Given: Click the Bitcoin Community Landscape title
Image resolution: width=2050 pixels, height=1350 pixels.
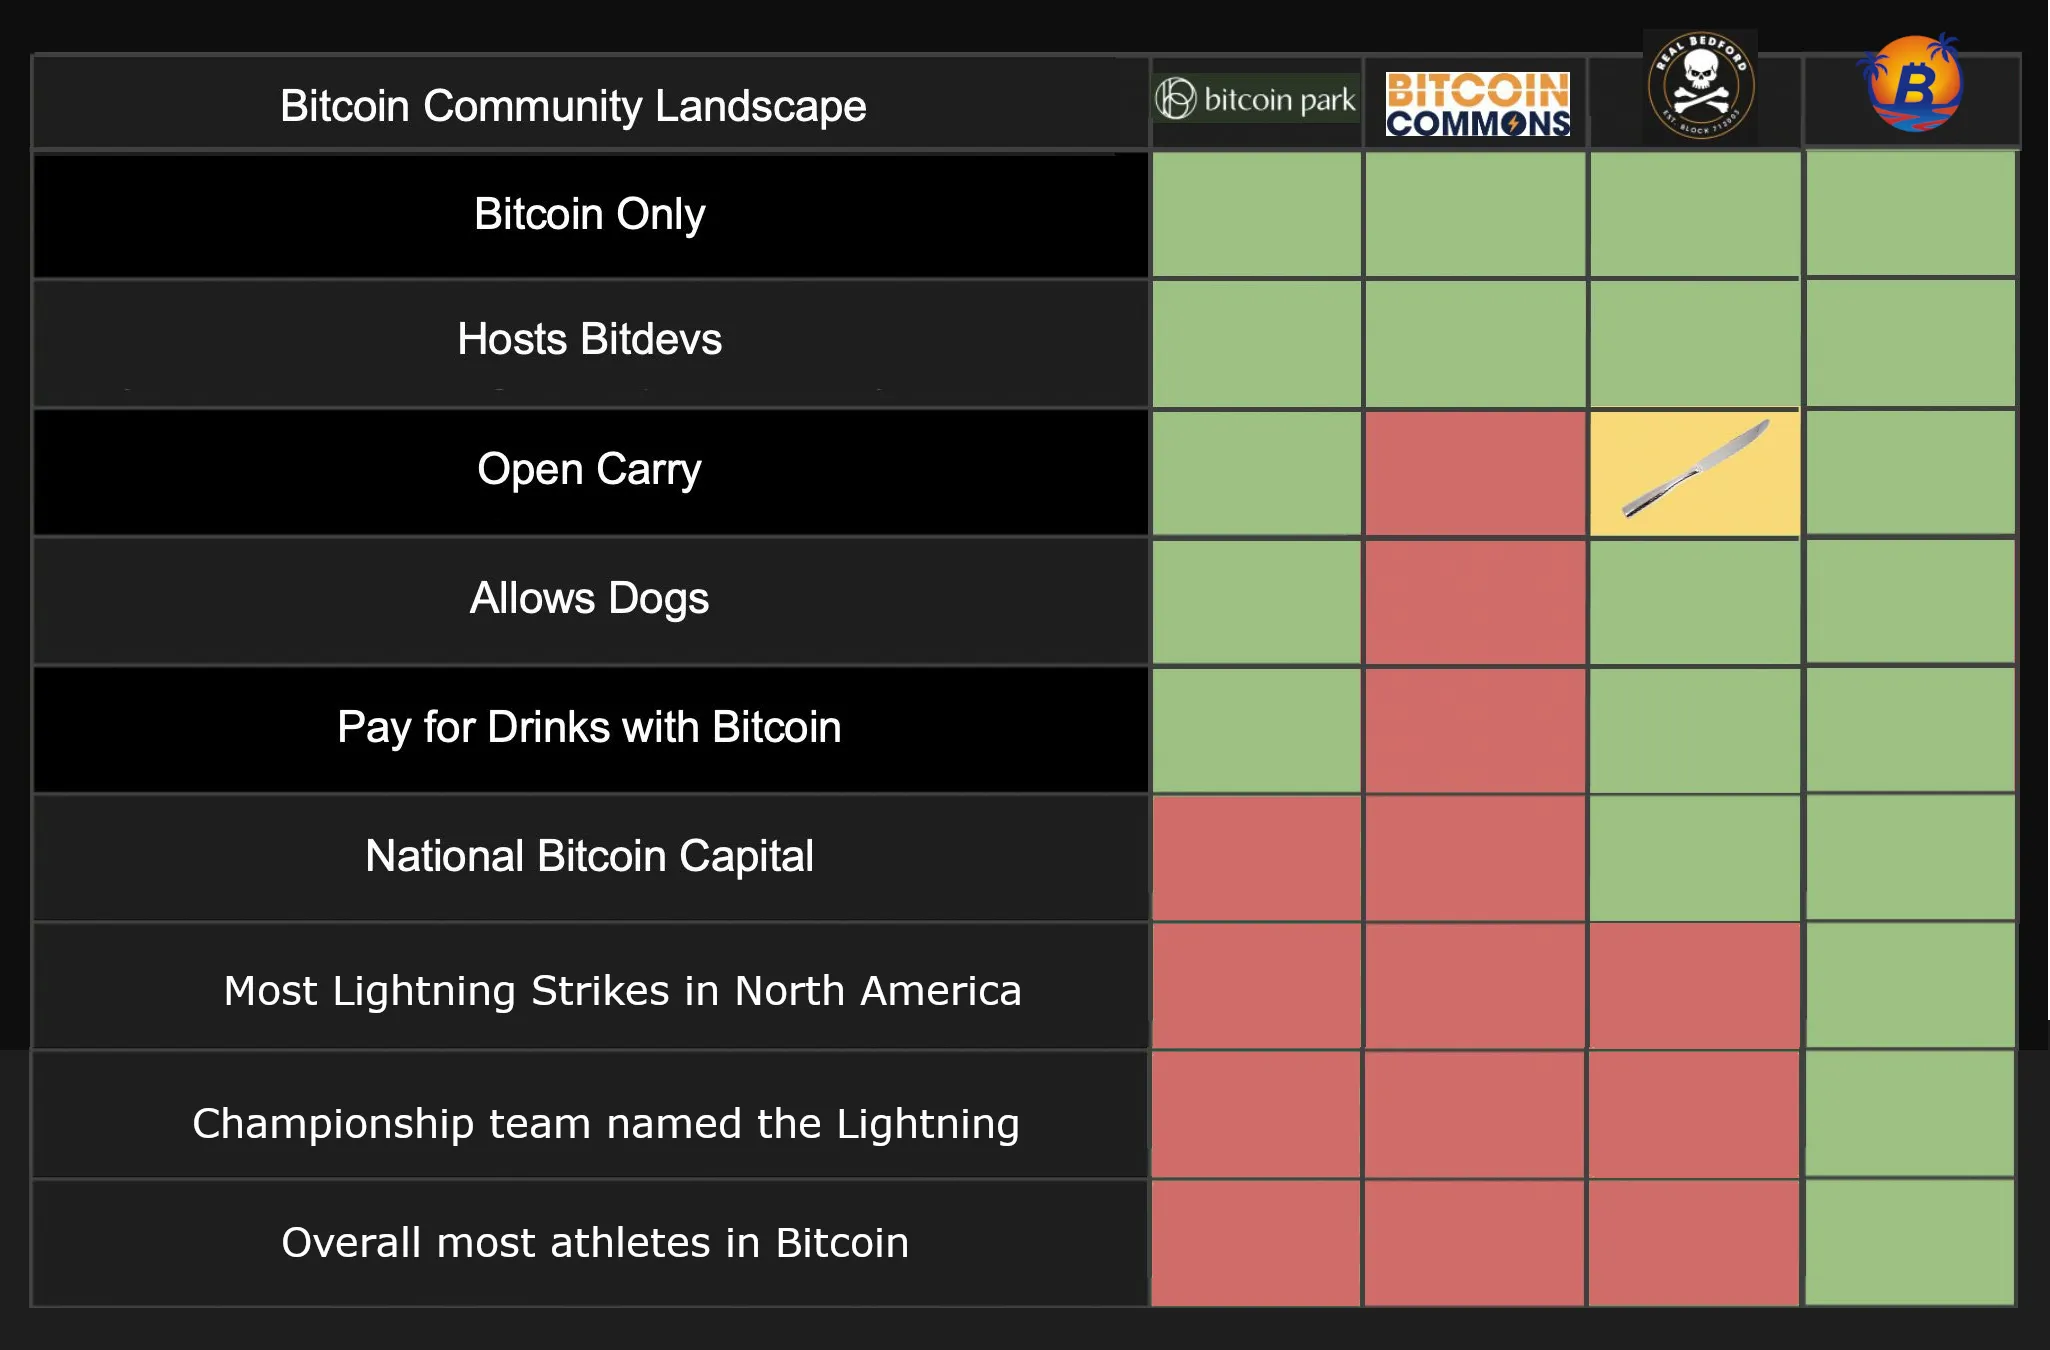Looking at the screenshot, I should pos(573,106).
